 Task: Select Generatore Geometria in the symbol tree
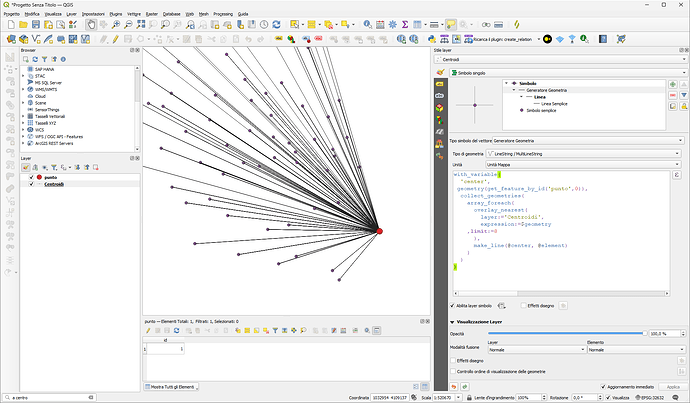547,90
